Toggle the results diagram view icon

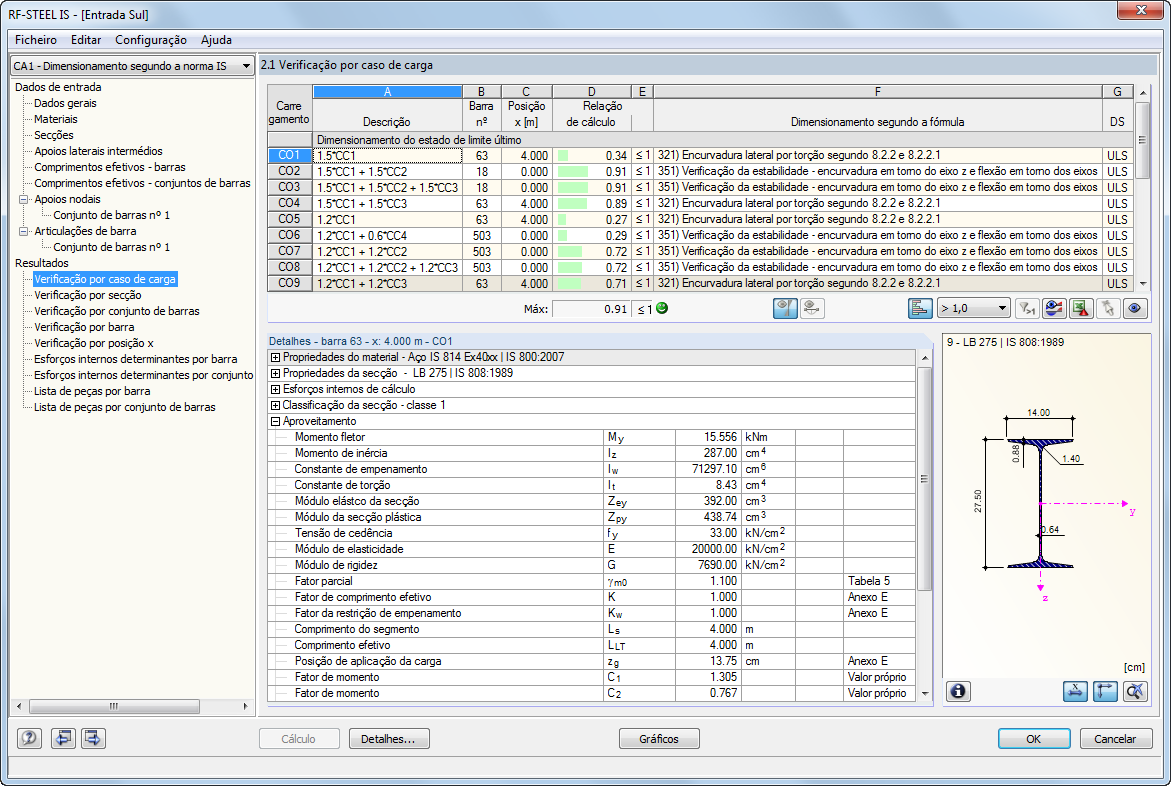(785, 309)
